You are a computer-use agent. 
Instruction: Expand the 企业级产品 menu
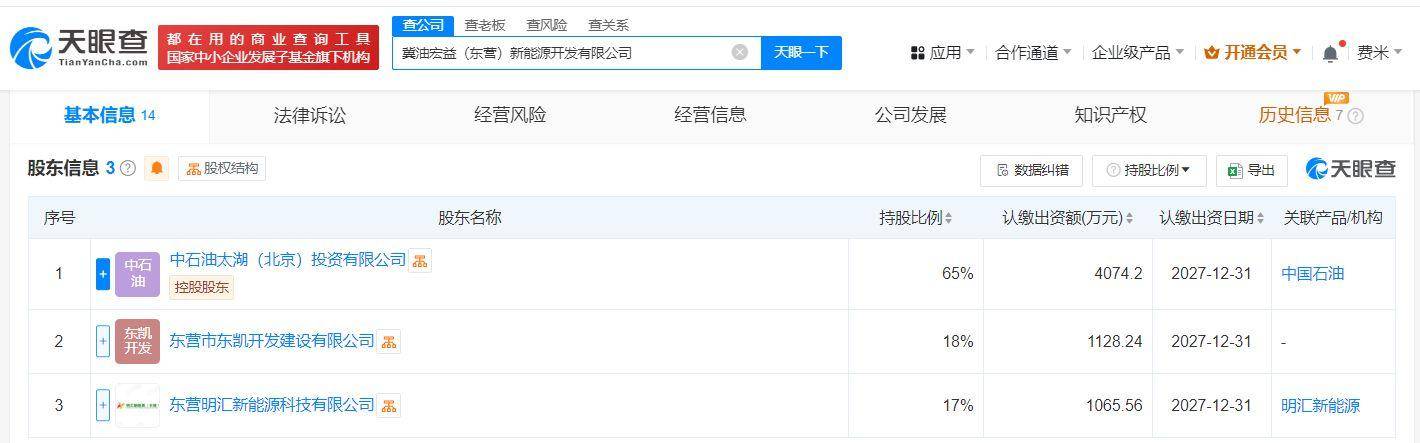pyautogui.click(x=1138, y=53)
